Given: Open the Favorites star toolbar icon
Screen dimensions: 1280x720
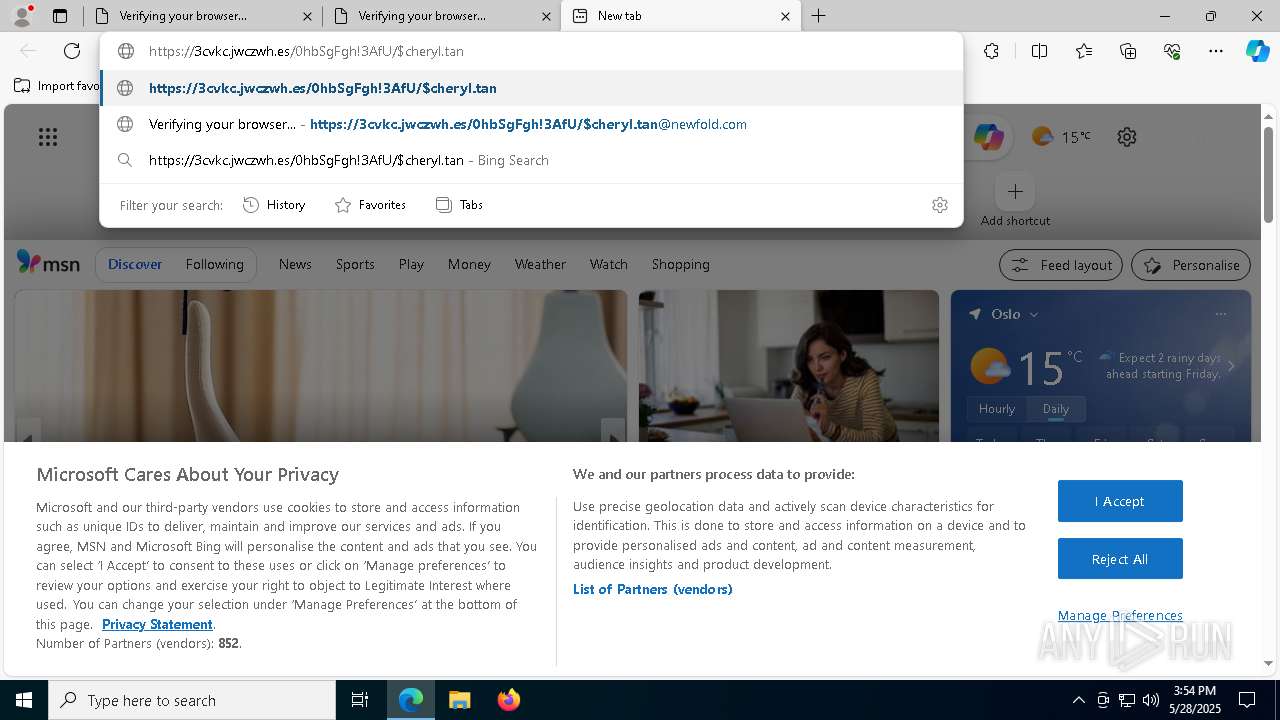Looking at the screenshot, I should [1084, 51].
